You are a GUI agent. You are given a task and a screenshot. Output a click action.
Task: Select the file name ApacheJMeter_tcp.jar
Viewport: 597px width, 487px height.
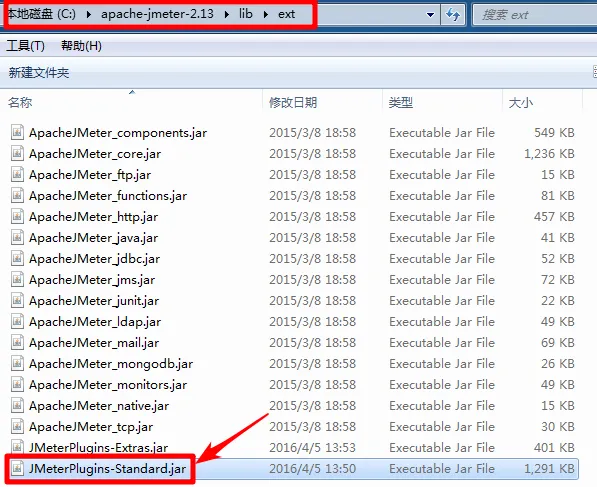pyautogui.click(x=91, y=427)
